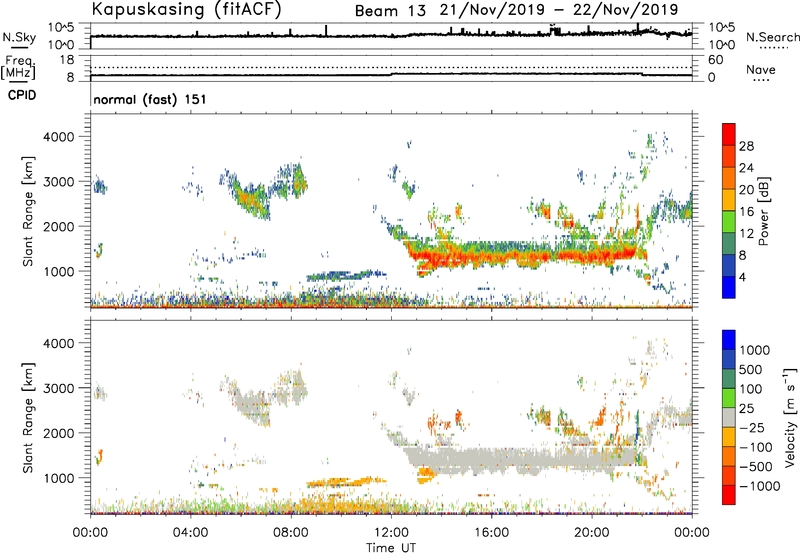Click the title text "Kapuskasing (fitACF)"
800x554 pixels.
coord(186,10)
